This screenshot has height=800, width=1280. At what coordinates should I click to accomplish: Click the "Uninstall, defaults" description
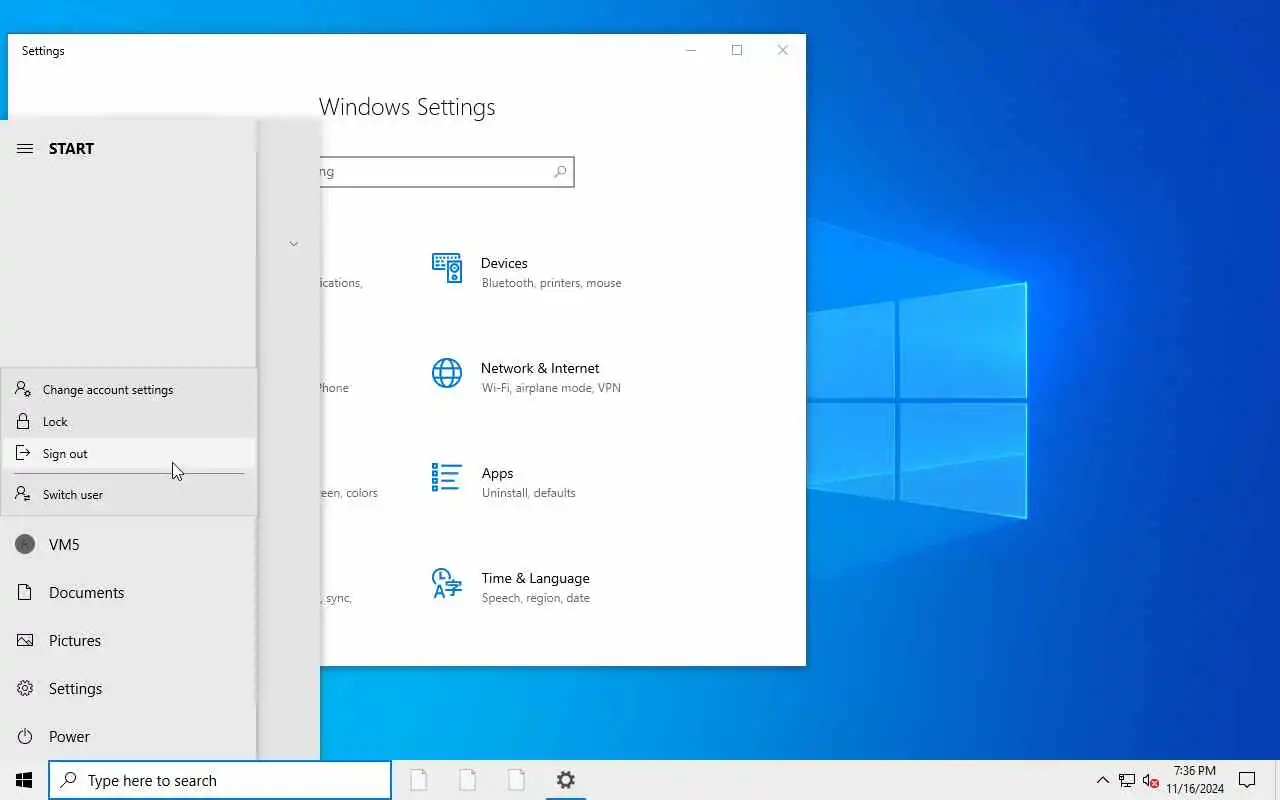pyautogui.click(x=529, y=493)
